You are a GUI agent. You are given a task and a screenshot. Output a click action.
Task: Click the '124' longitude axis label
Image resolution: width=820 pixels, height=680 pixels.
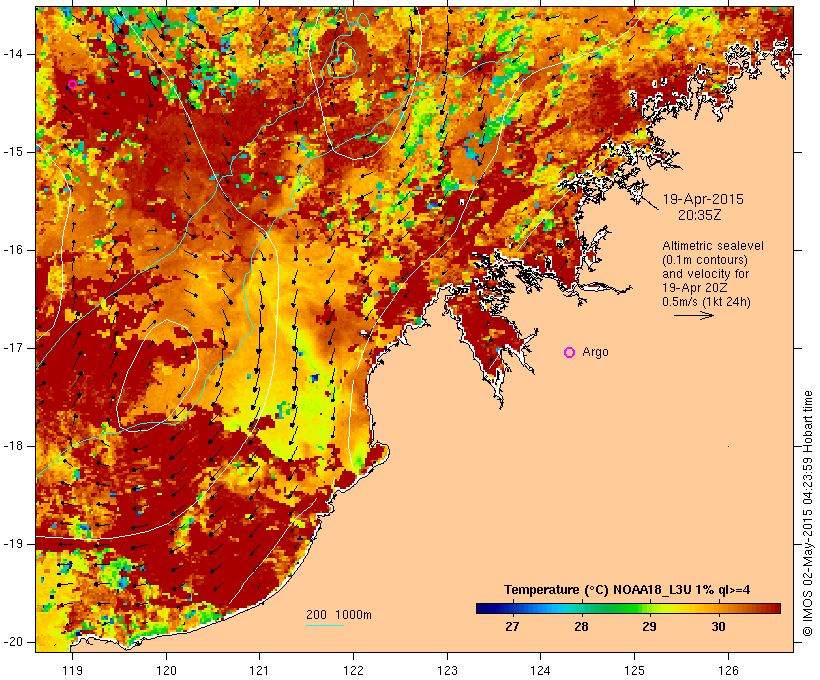coord(540,670)
